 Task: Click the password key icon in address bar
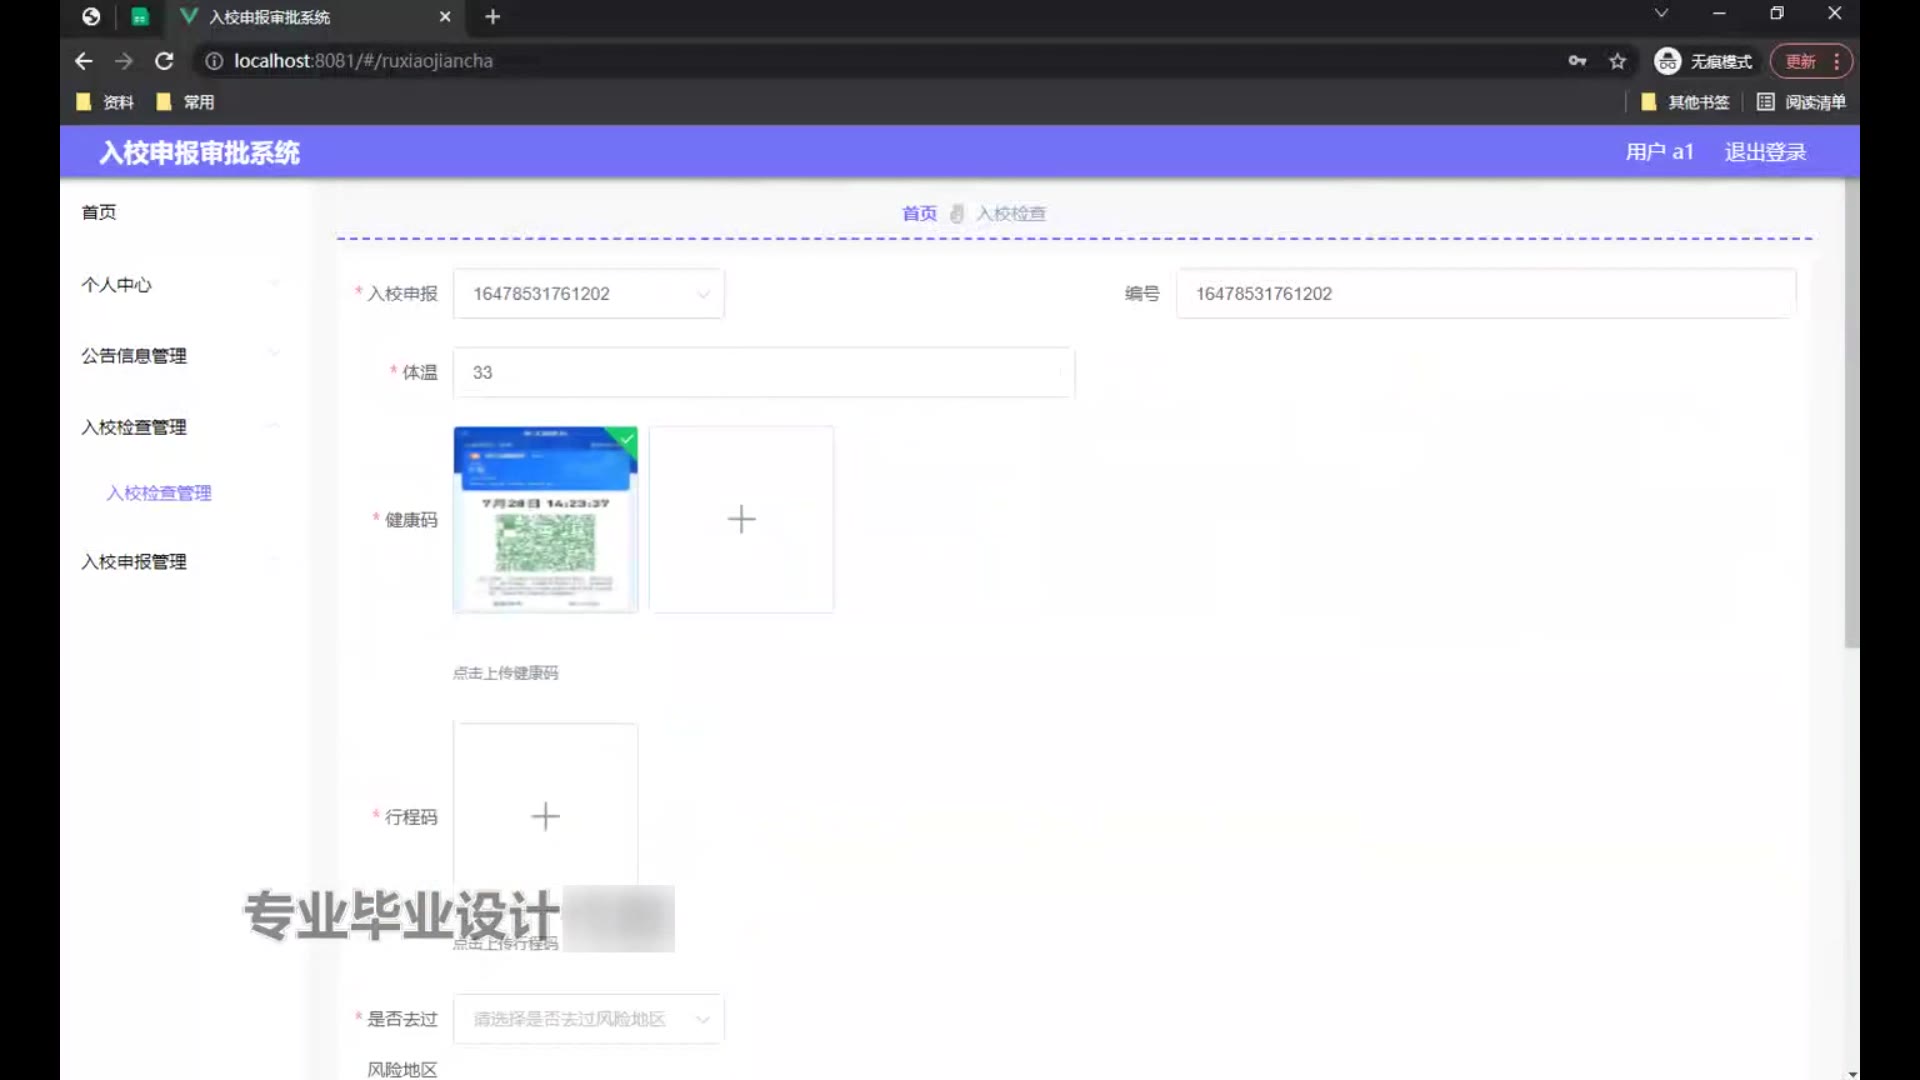point(1577,61)
